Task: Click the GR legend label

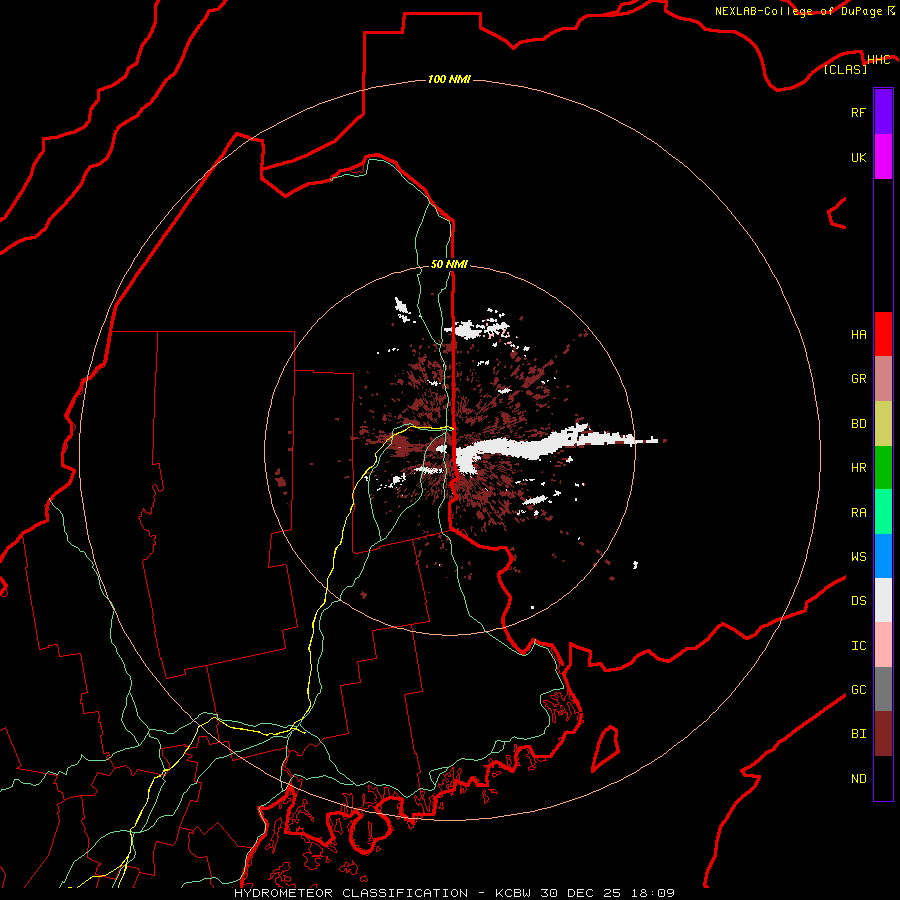Action: [x=858, y=379]
